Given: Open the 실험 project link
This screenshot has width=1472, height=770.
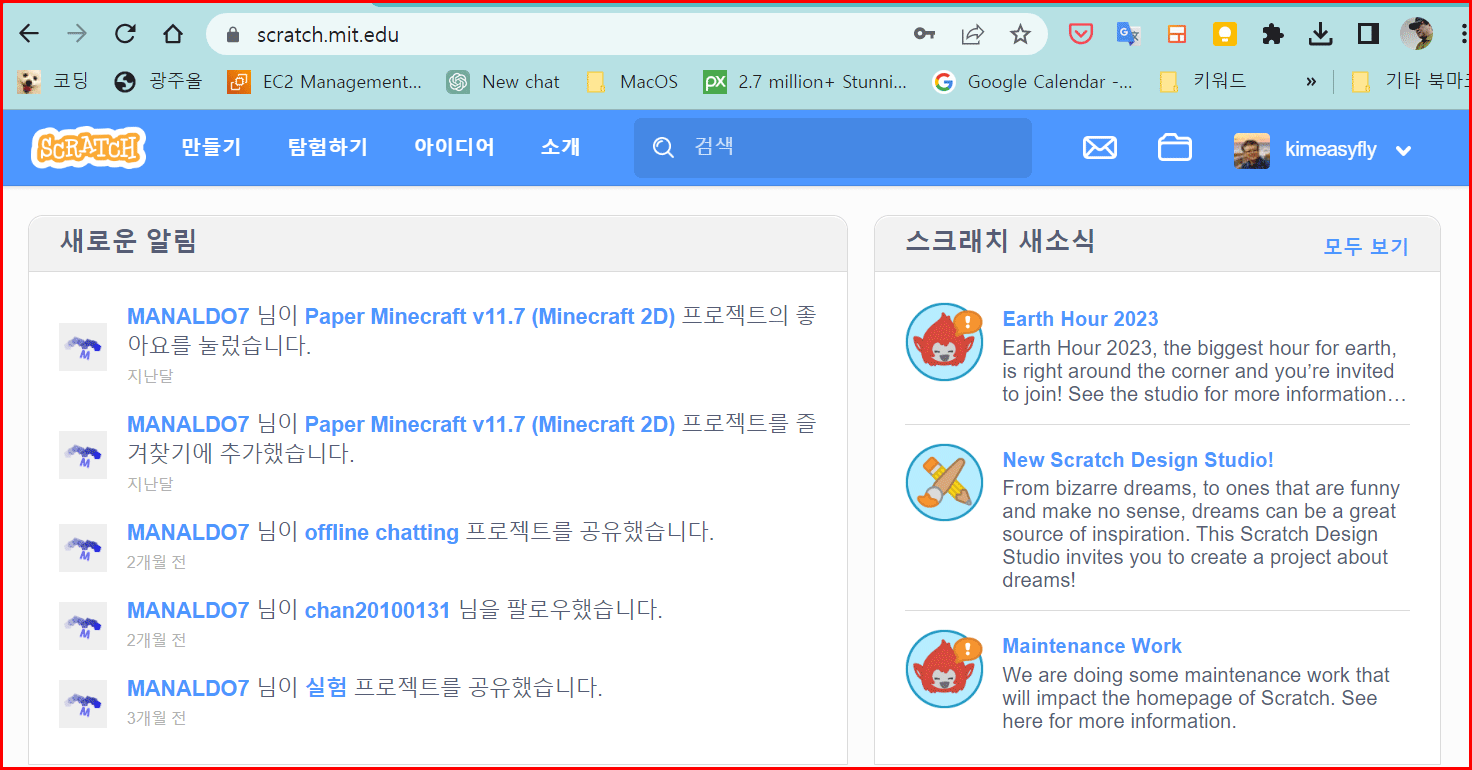Looking at the screenshot, I should coord(326,688).
